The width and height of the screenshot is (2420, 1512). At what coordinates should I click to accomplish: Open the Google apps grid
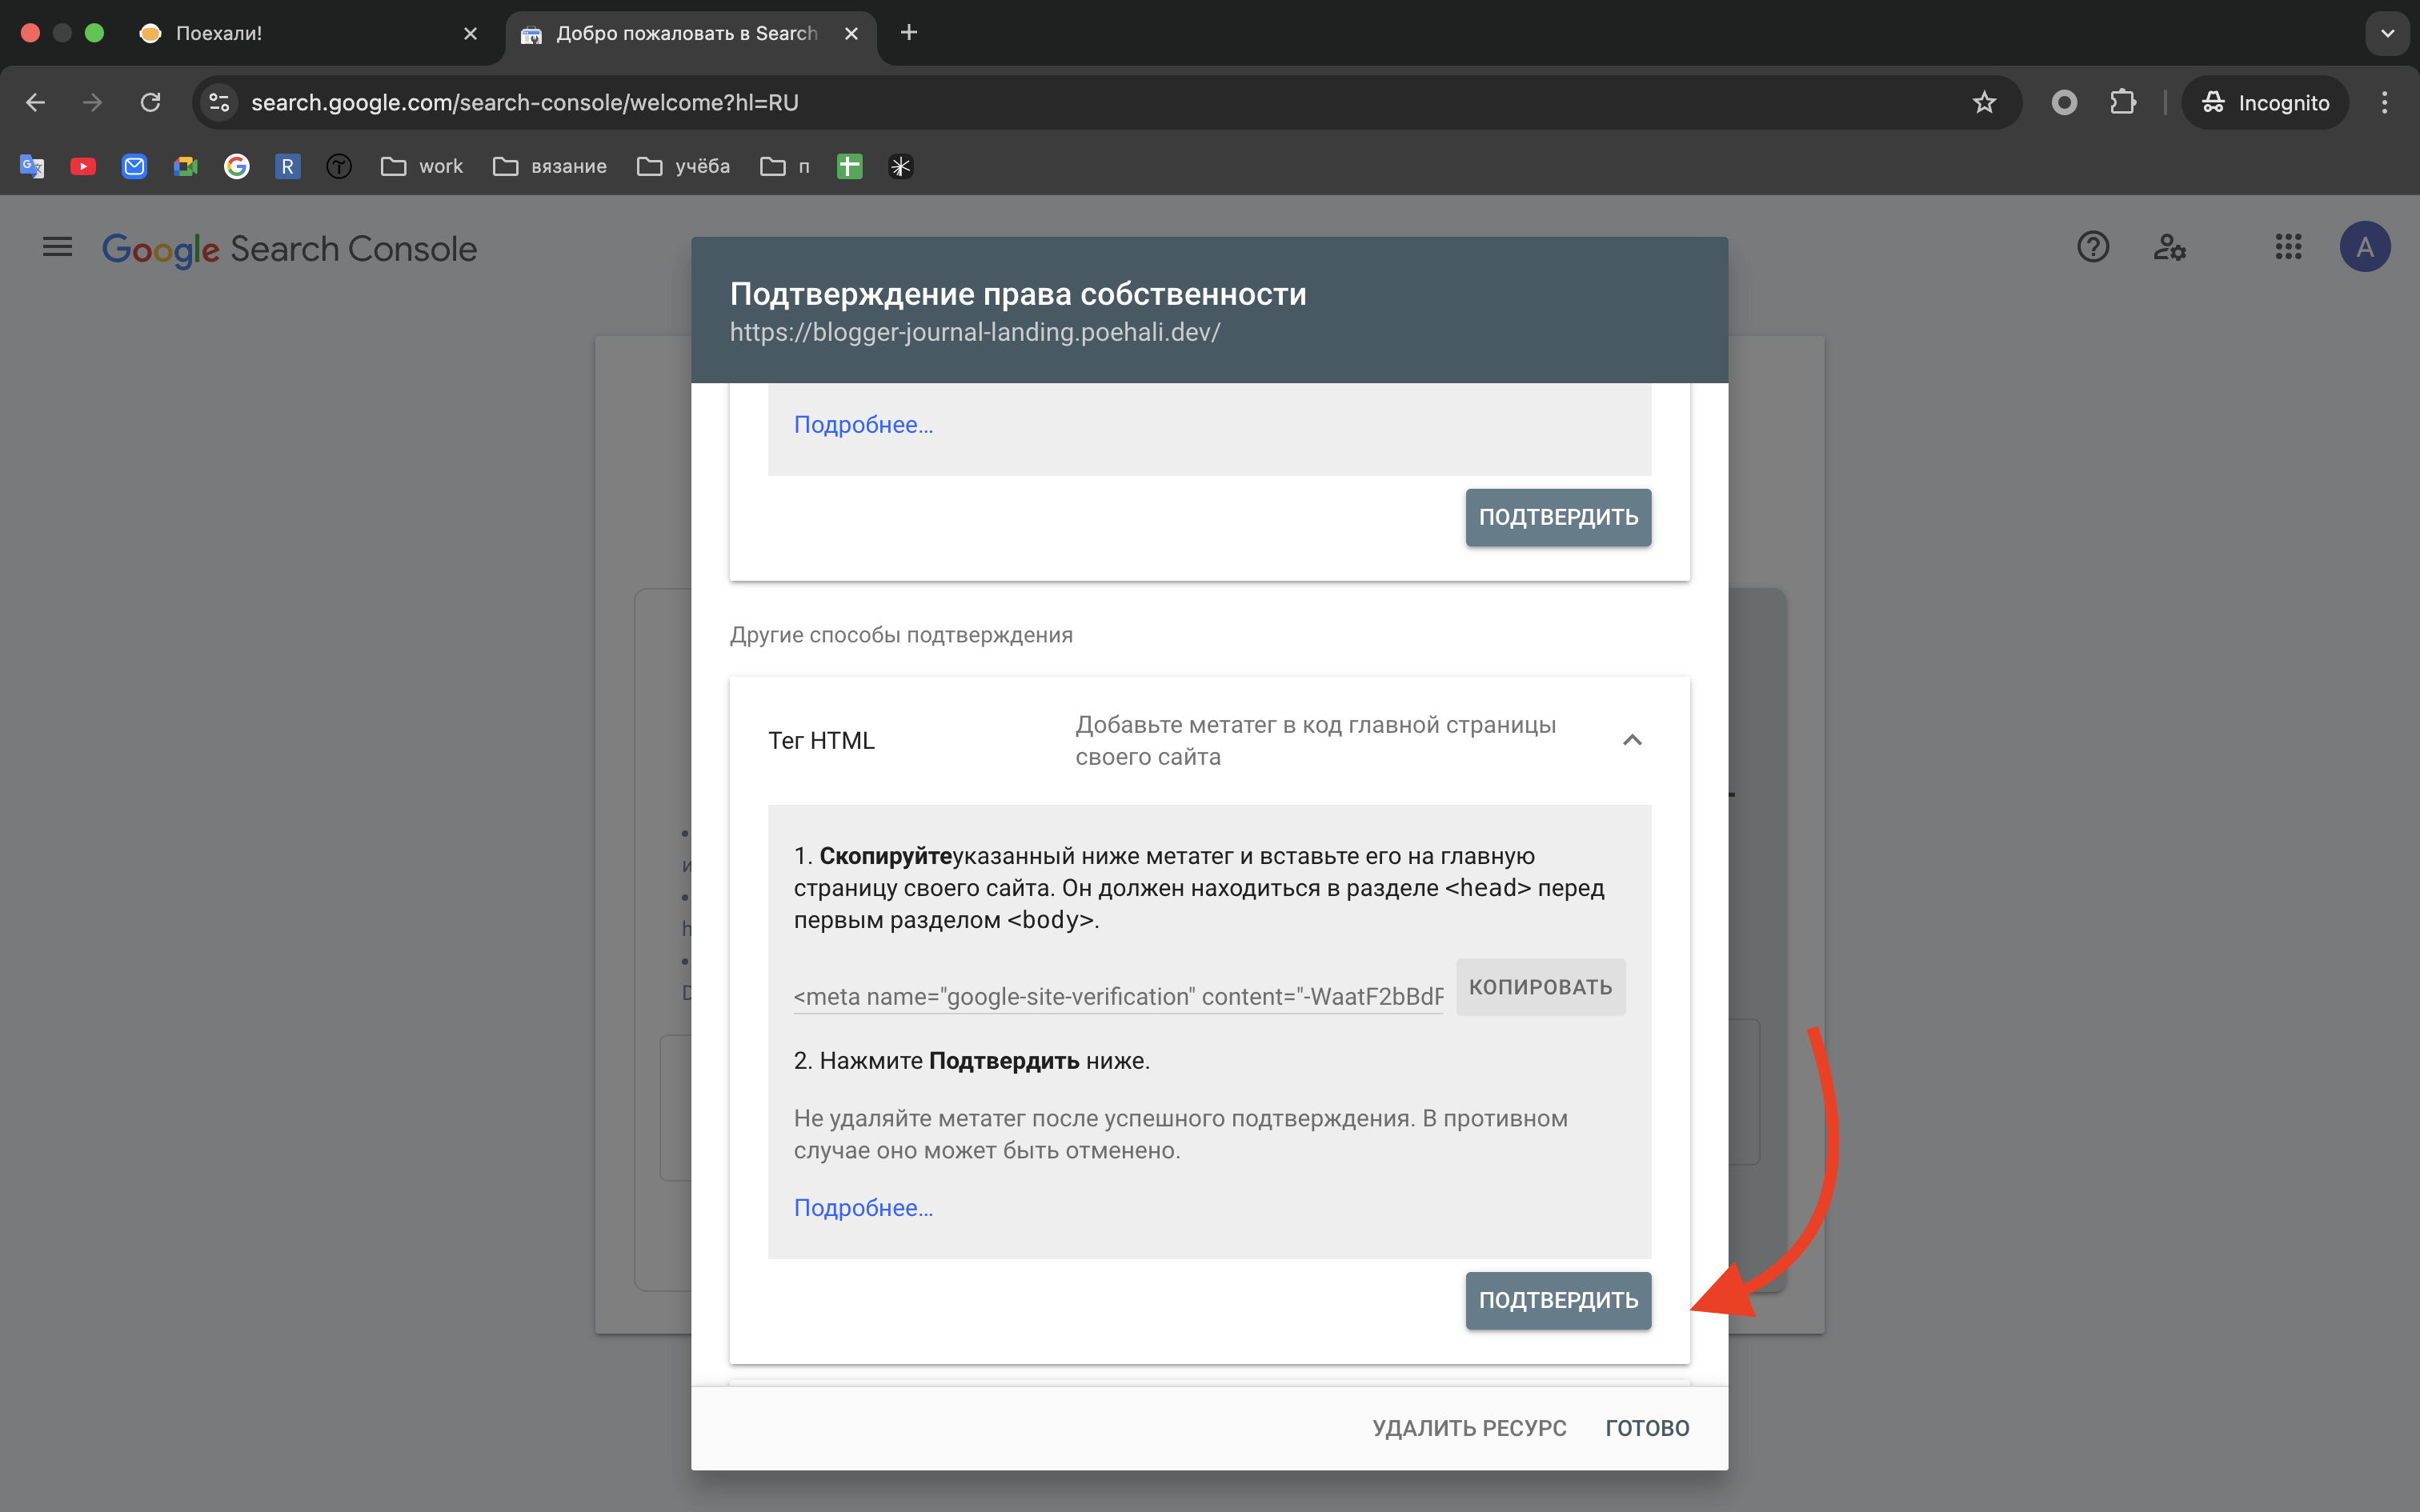tap(2288, 246)
